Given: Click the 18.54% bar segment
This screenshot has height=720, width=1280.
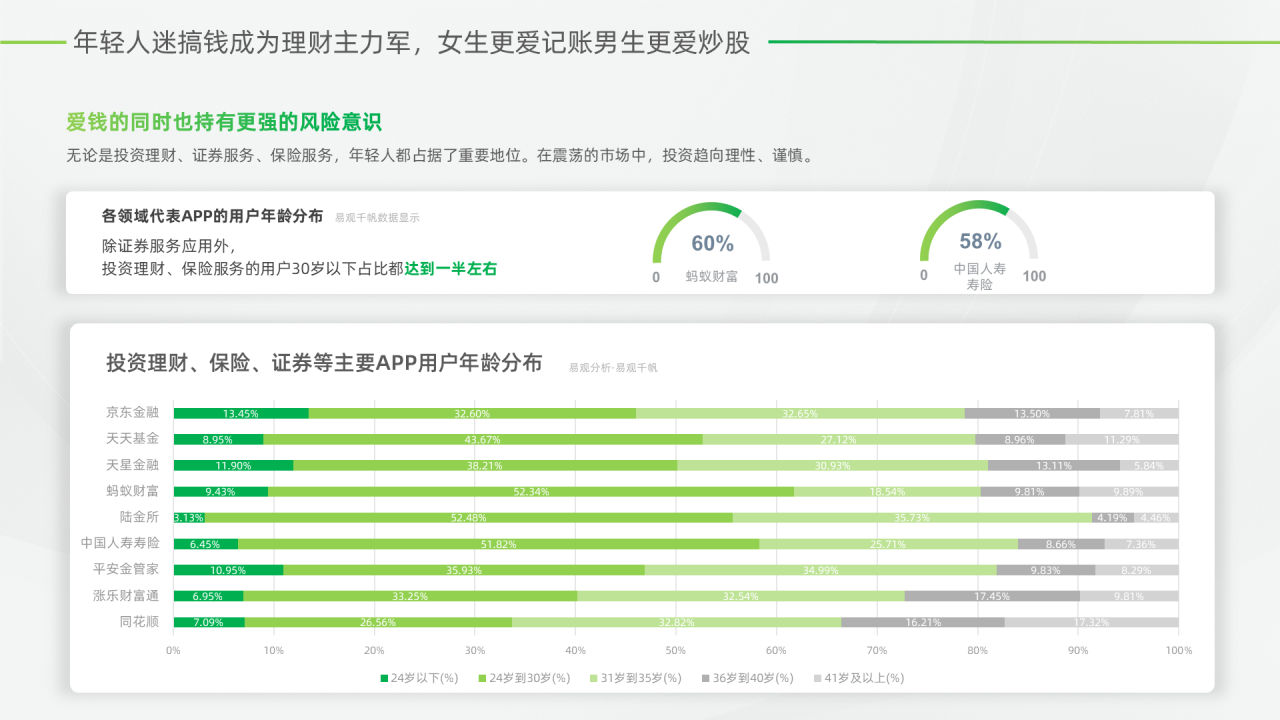Looking at the screenshot, I should click(x=887, y=491).
